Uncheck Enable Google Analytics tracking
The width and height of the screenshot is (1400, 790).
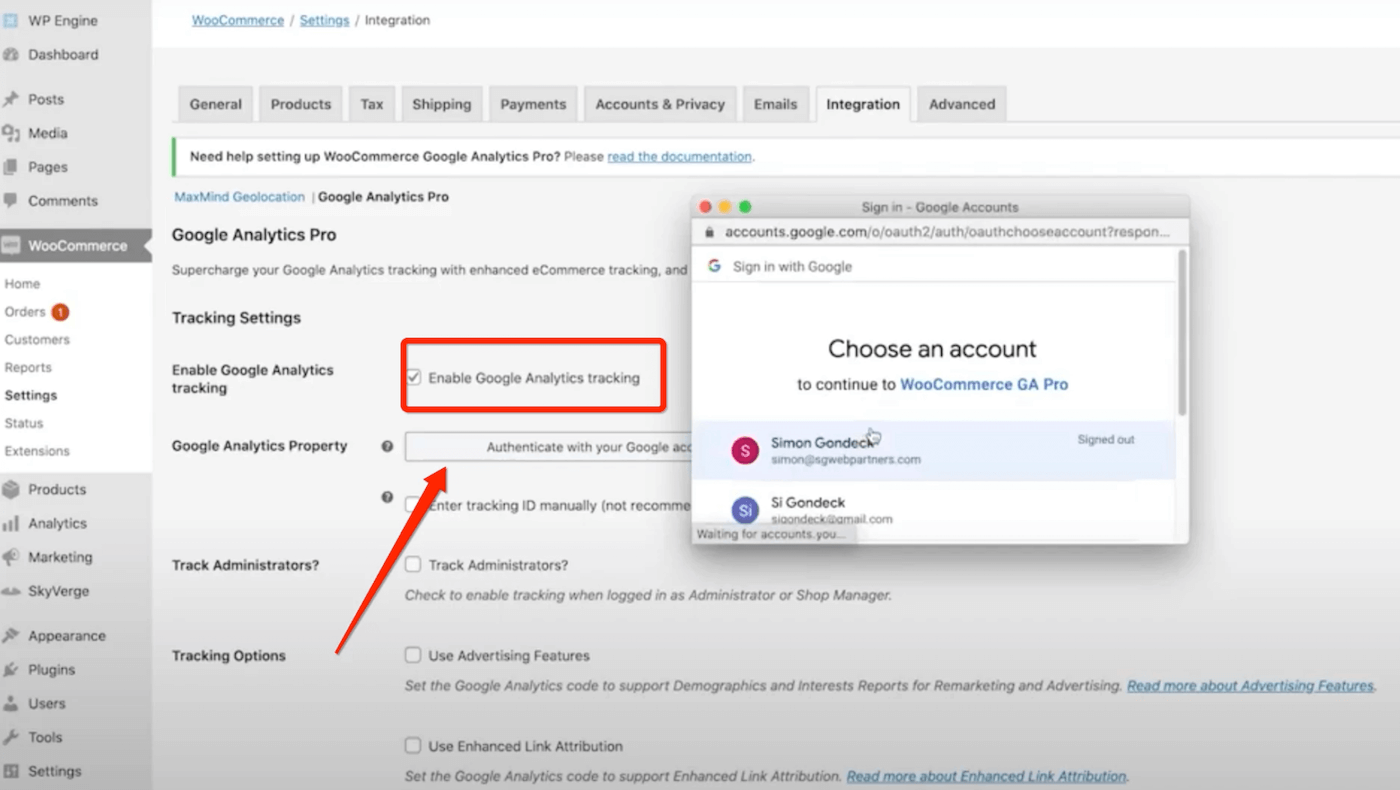[413, 378]
